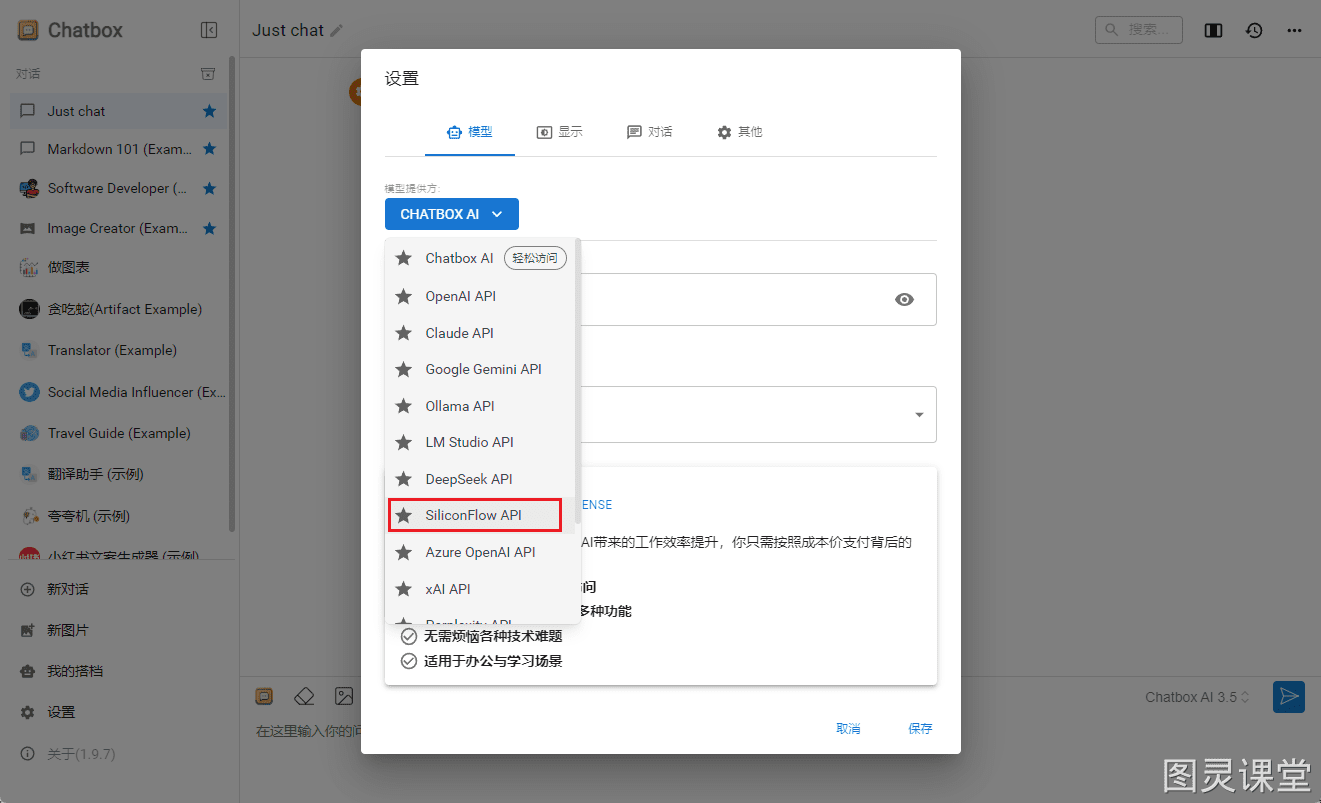Open Travel Guide (Example) conversation
The image size is (1321, 803).
[x=119, y=433]
